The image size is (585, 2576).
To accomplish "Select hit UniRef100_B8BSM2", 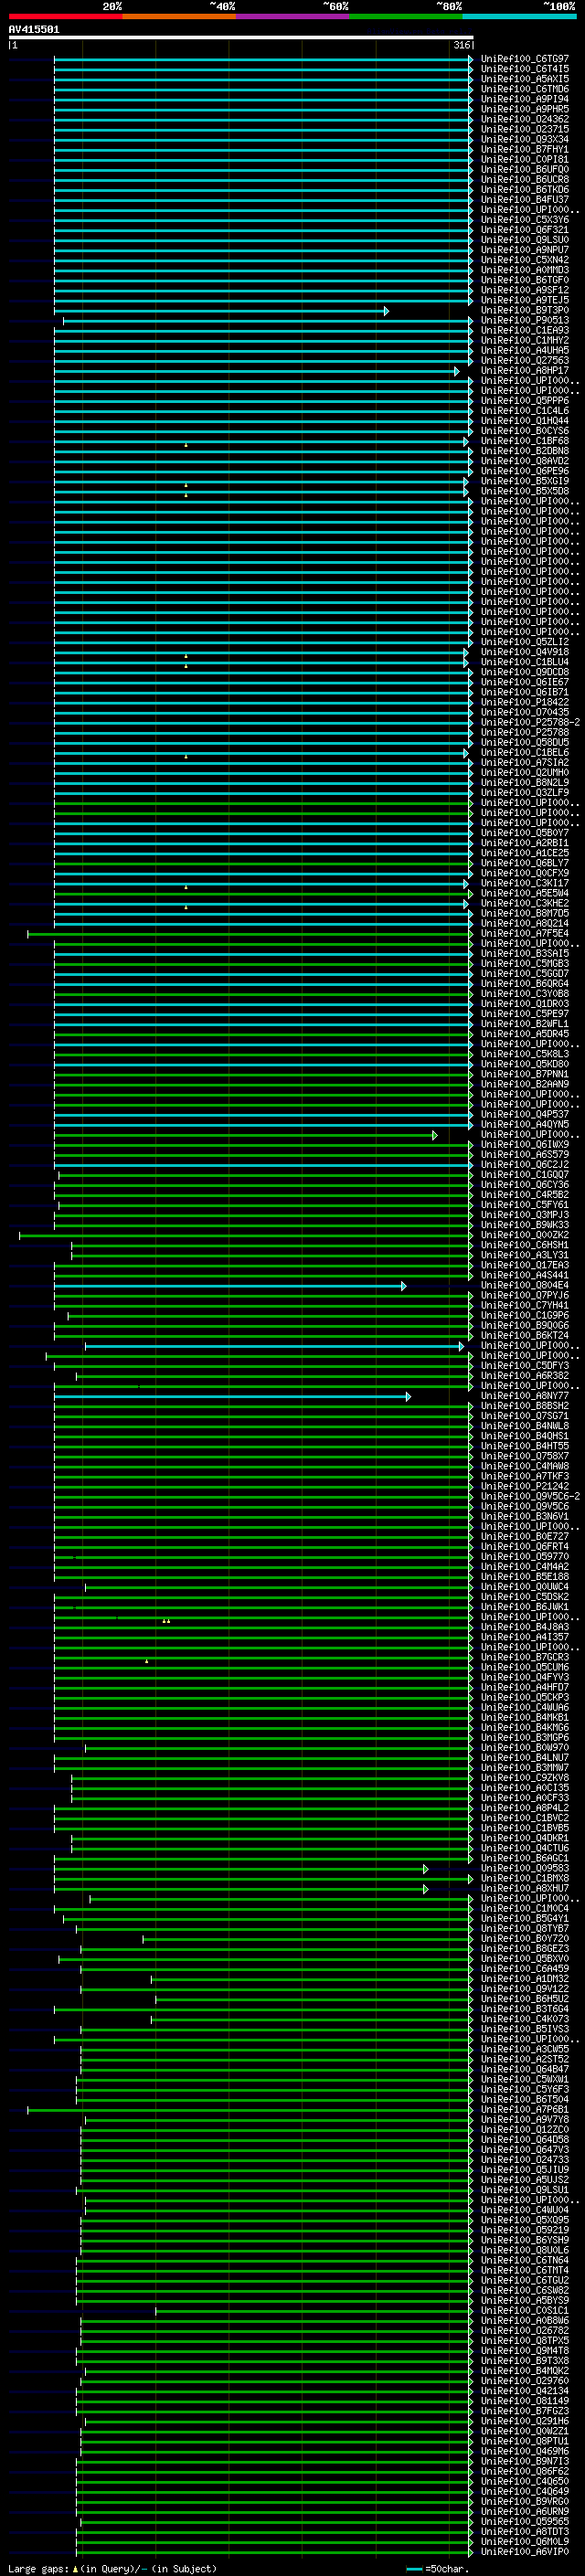I will (x=524, y=1406).
